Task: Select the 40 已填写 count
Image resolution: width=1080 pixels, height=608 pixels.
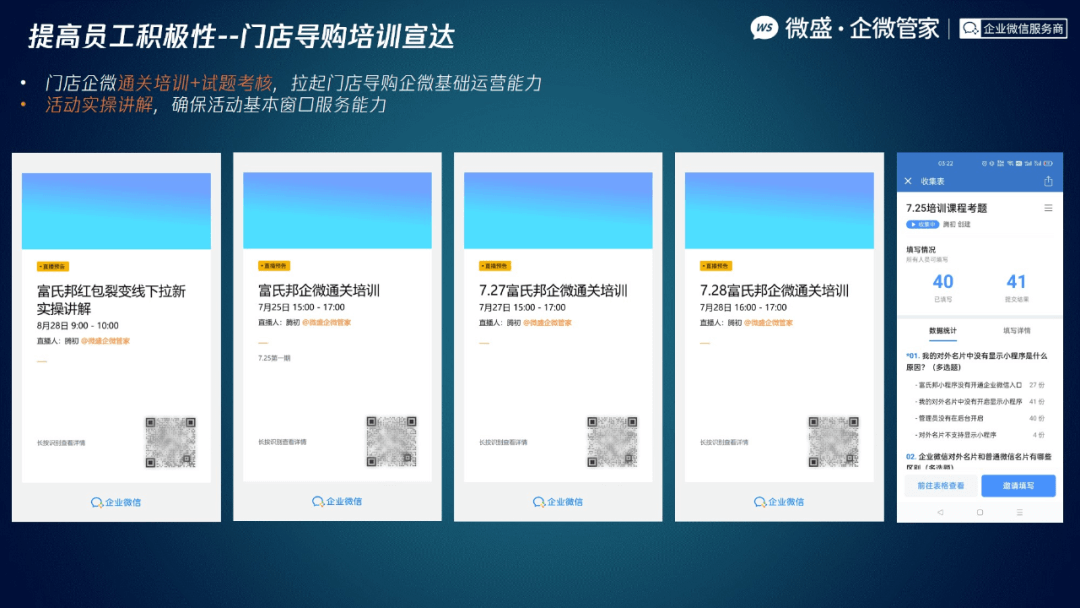Action: (943, 287)
